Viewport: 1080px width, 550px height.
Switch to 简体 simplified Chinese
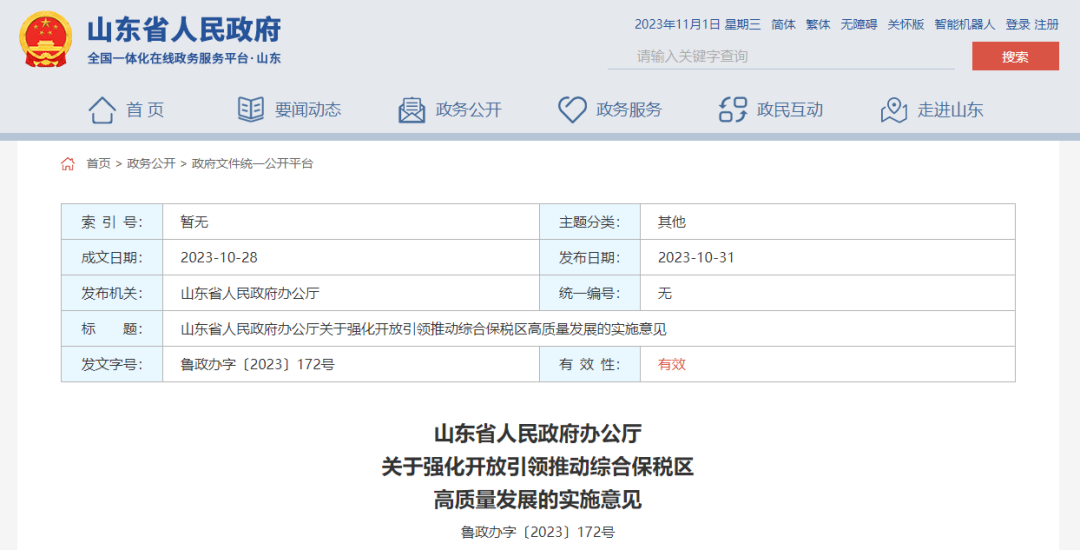coord(783,24)
